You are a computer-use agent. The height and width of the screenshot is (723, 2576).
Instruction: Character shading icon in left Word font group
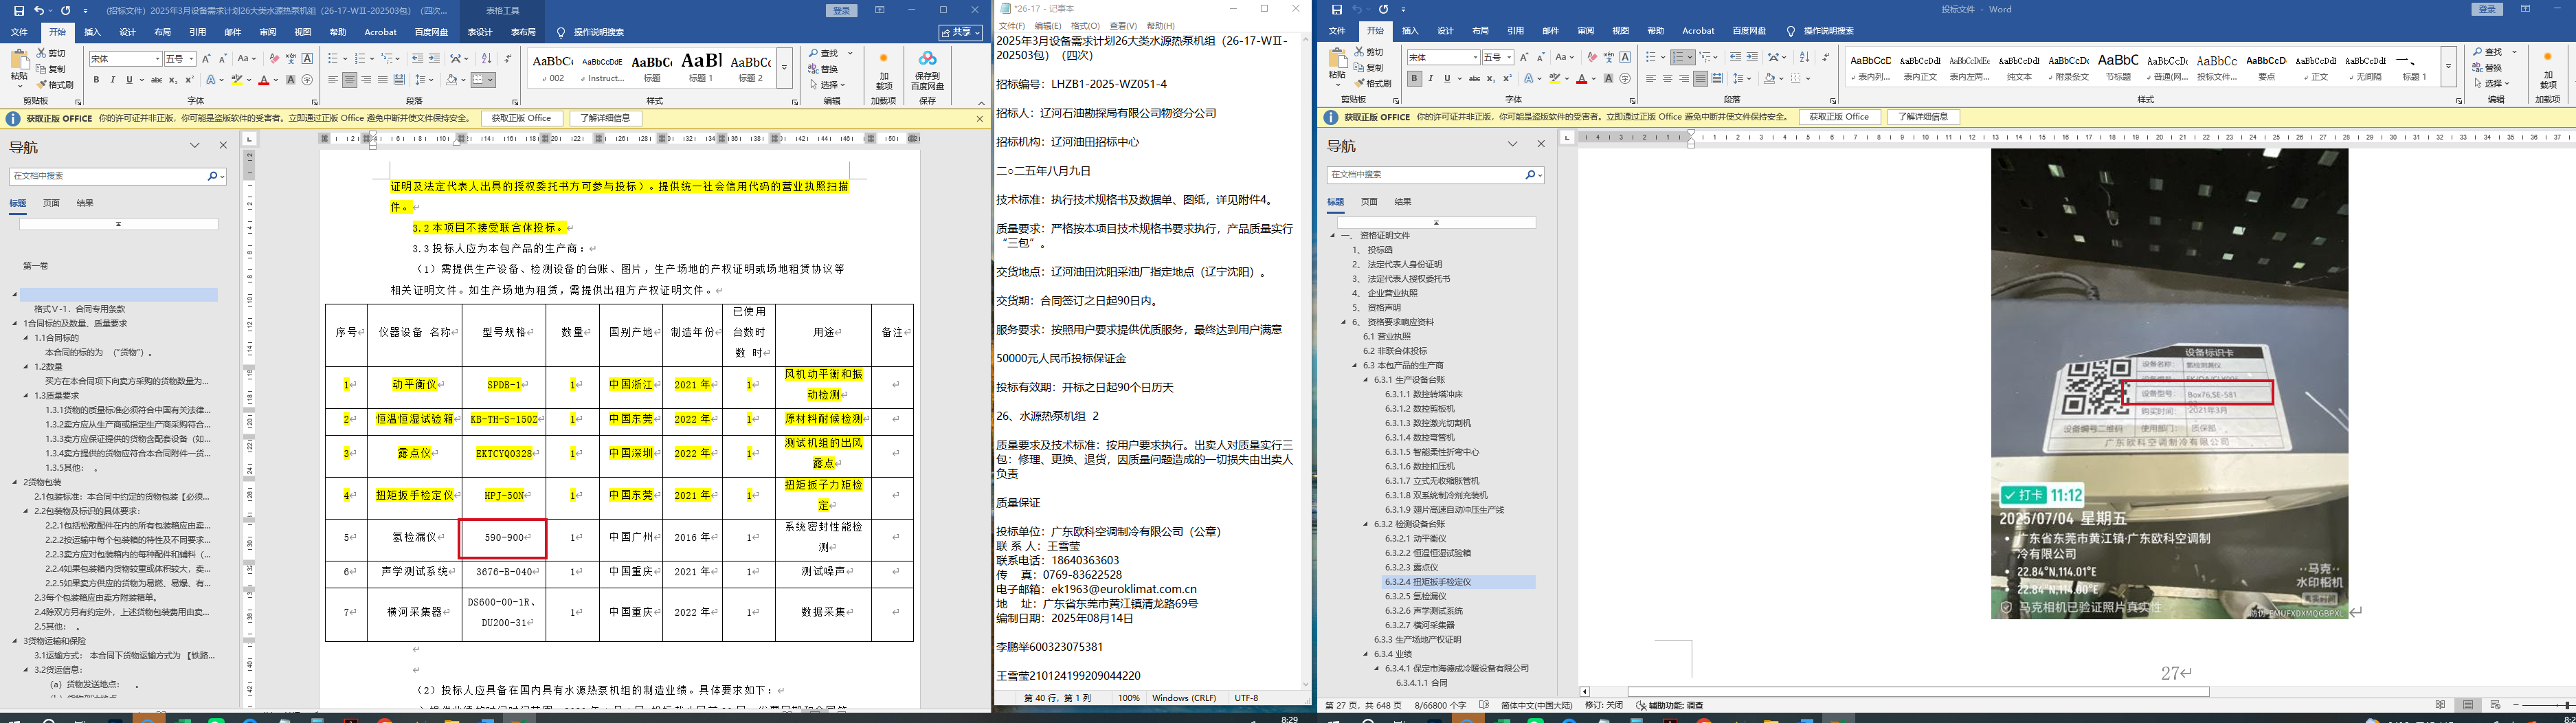click(x=291, y=80)
